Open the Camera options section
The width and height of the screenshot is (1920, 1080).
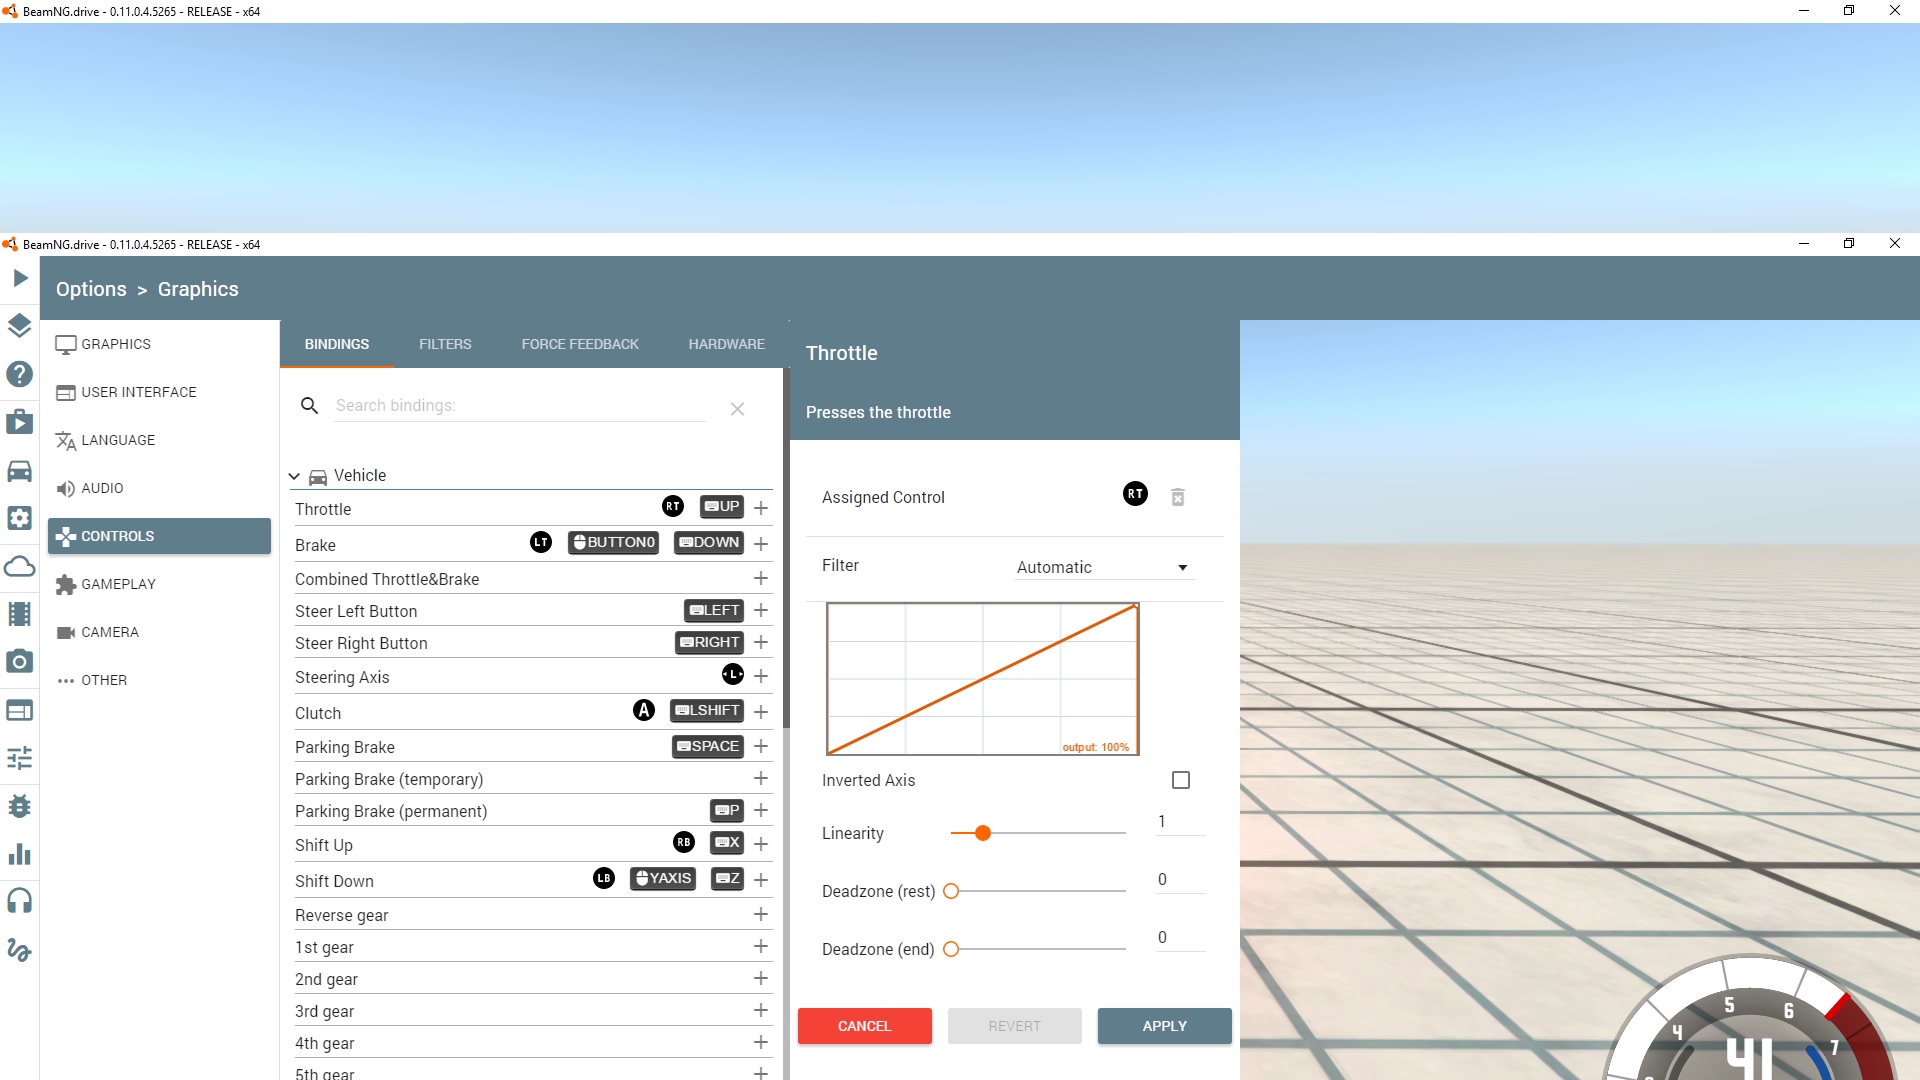160,632
